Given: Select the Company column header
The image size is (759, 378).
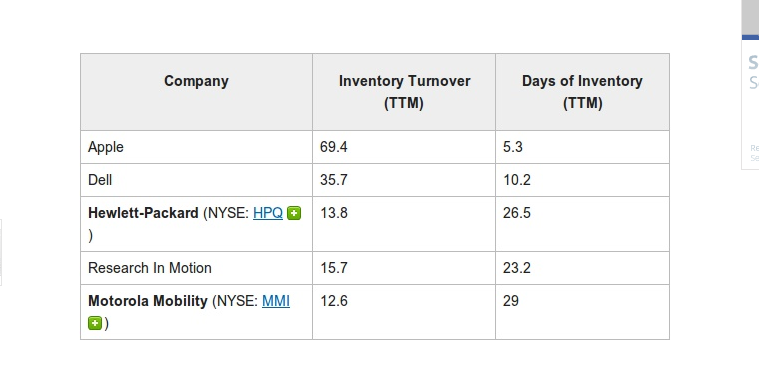Looking at the screenshot, I should (196, 81).
